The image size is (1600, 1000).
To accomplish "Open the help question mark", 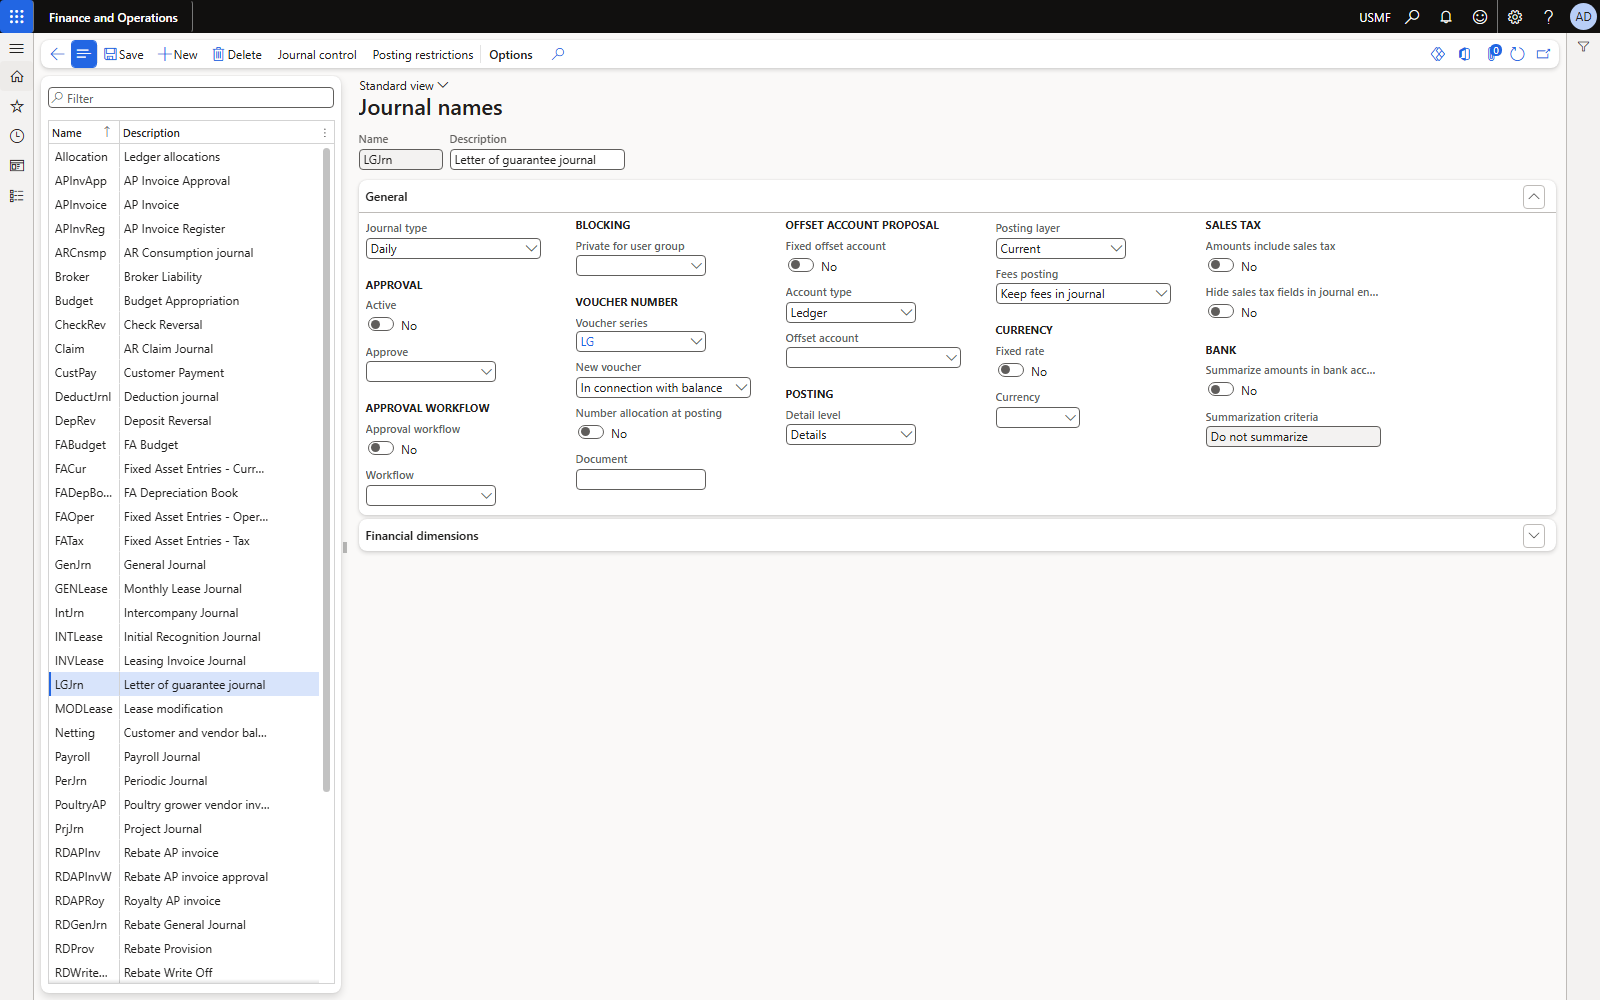I will tap(1548, 17).
